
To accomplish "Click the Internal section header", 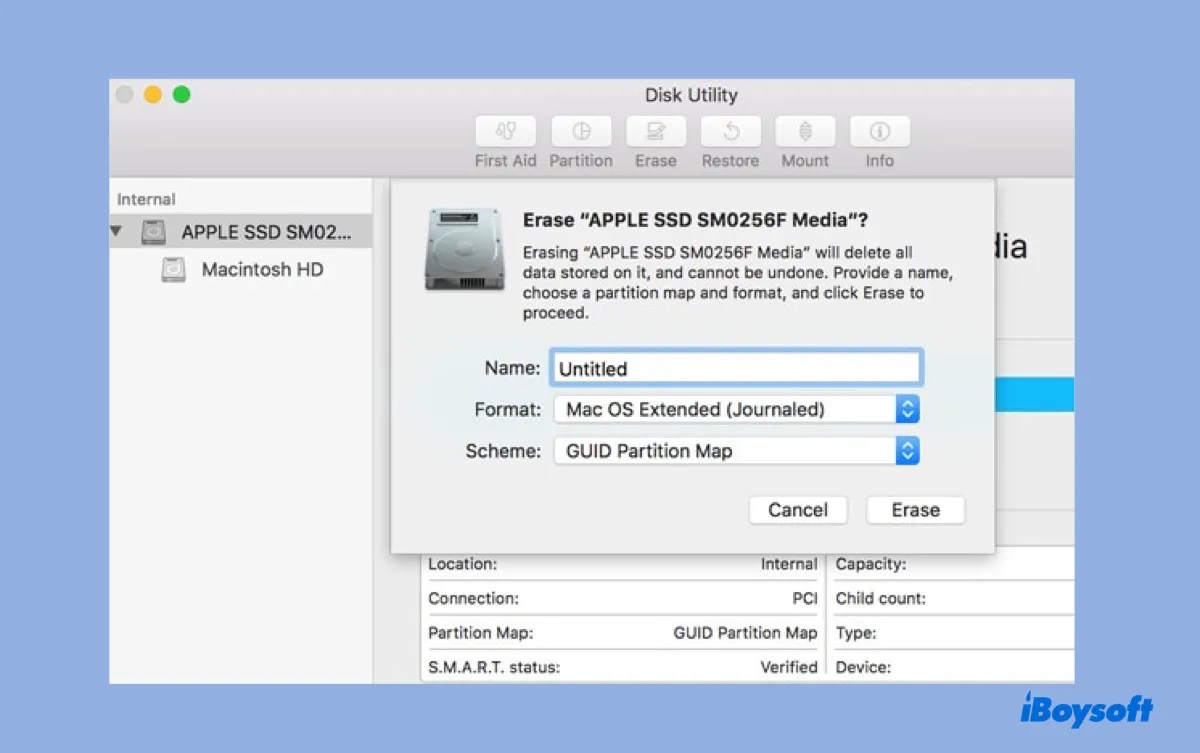I will click(146, 198).
